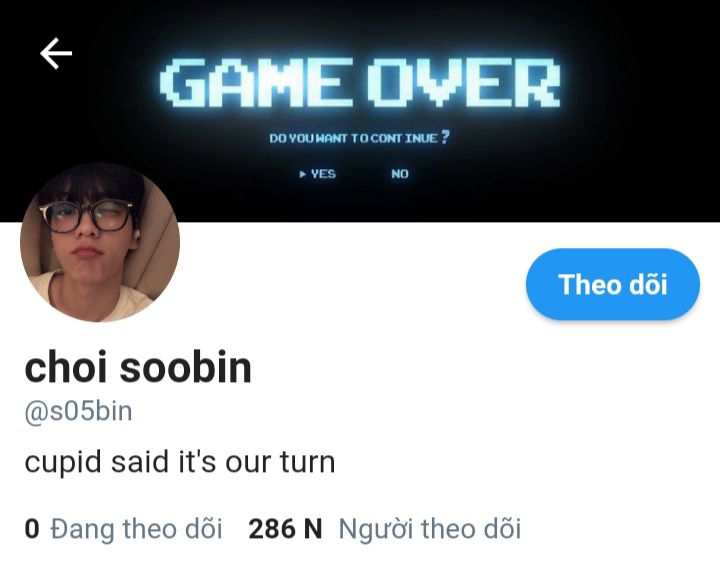
Task: Click the glasses in the avatar photo
Action: click(x=86, y=216)
